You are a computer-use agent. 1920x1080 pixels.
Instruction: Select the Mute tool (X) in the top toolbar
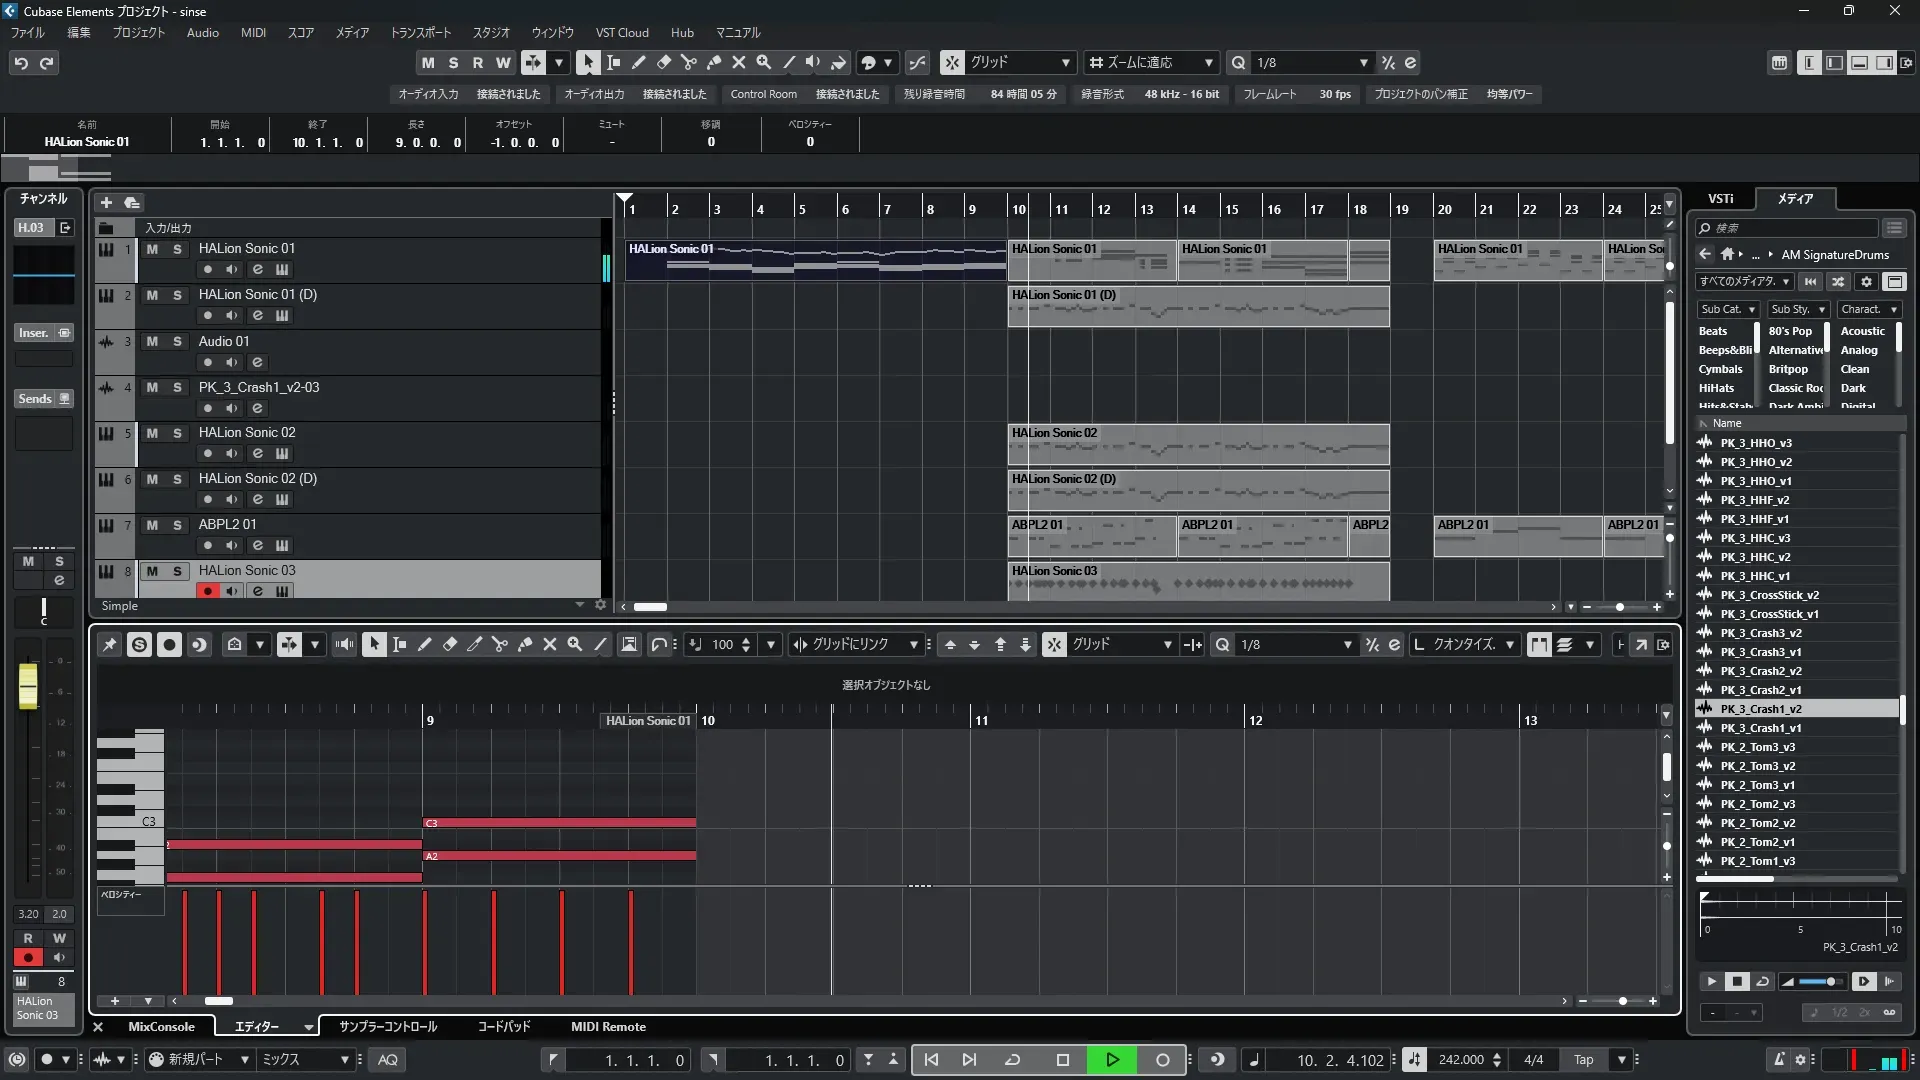tap(739, 62)
